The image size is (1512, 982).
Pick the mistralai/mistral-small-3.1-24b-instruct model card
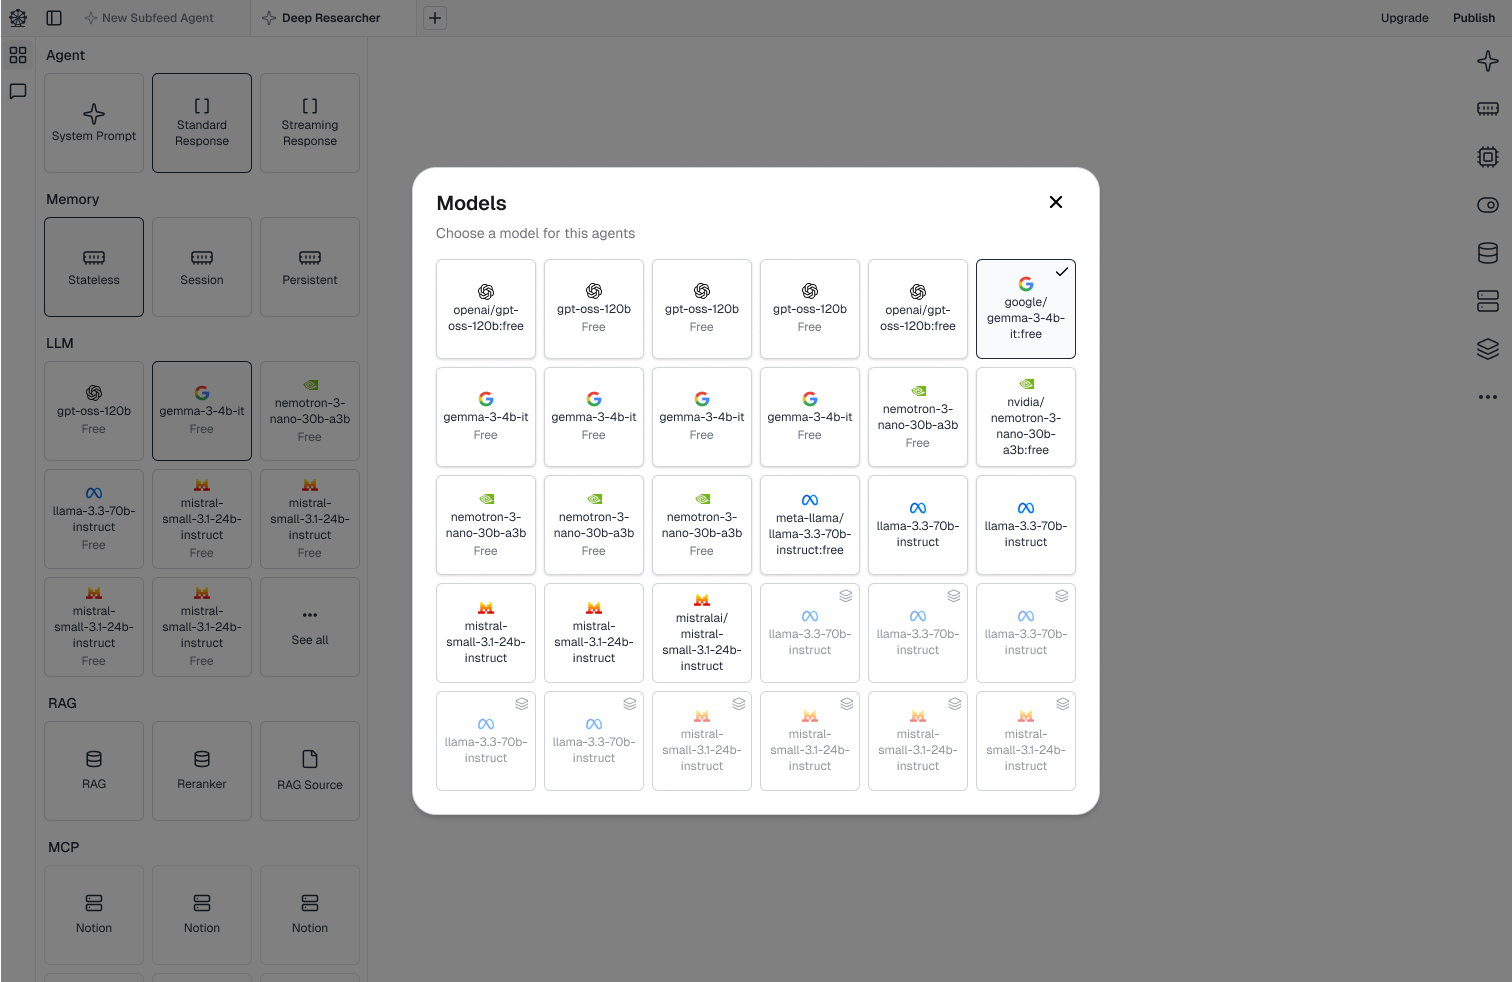click(701, 633)
